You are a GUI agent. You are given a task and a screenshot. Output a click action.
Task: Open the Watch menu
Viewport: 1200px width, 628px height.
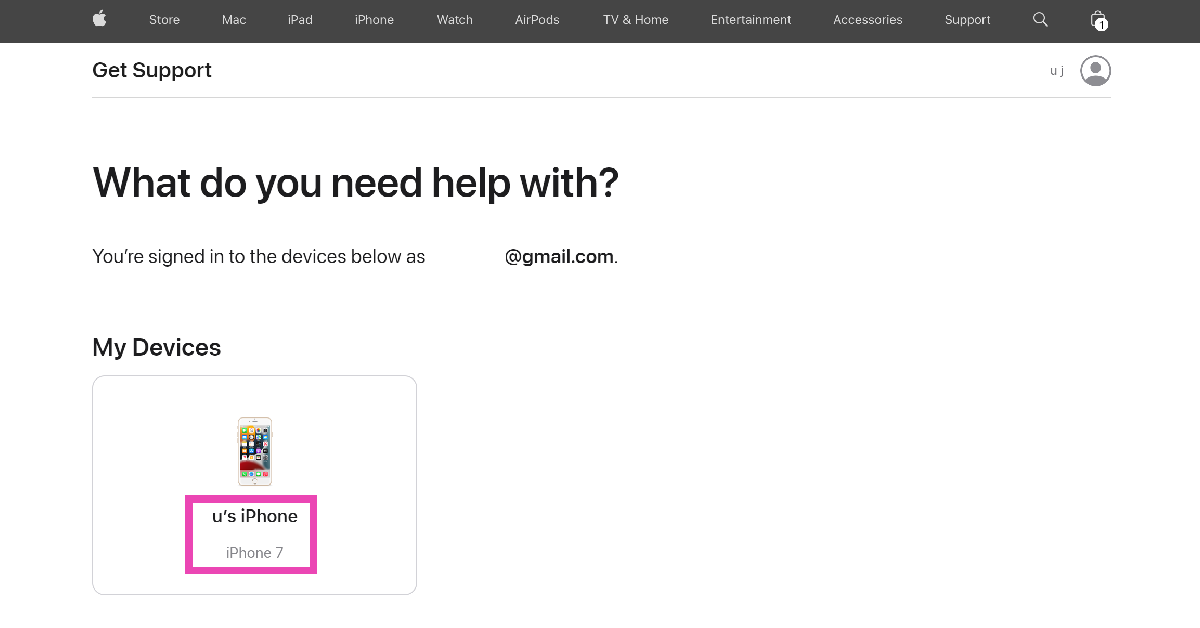[455, 20]
